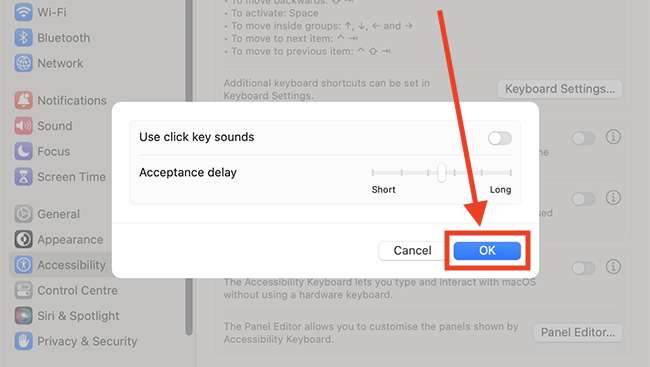Click the Cancel button
This screenshot has height=367, width=650.
coord(412,250)
